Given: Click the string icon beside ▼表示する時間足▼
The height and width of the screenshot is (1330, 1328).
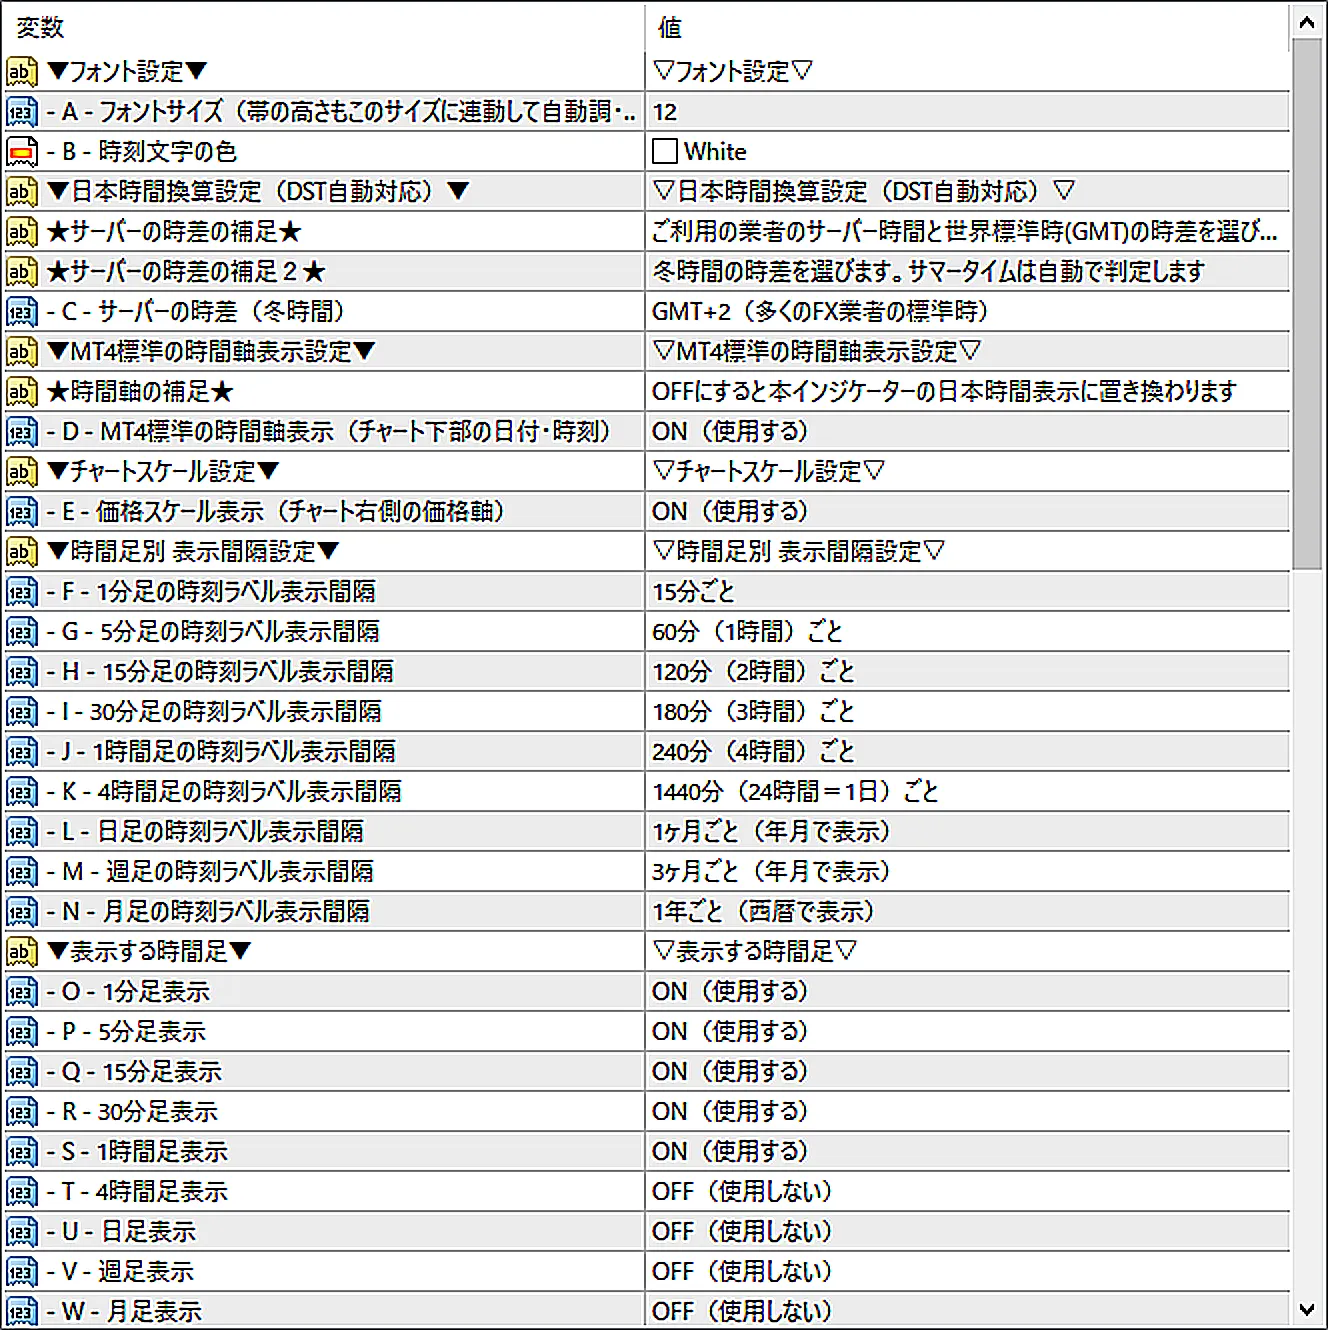Looking at the screenshot, I should (22, 952).
